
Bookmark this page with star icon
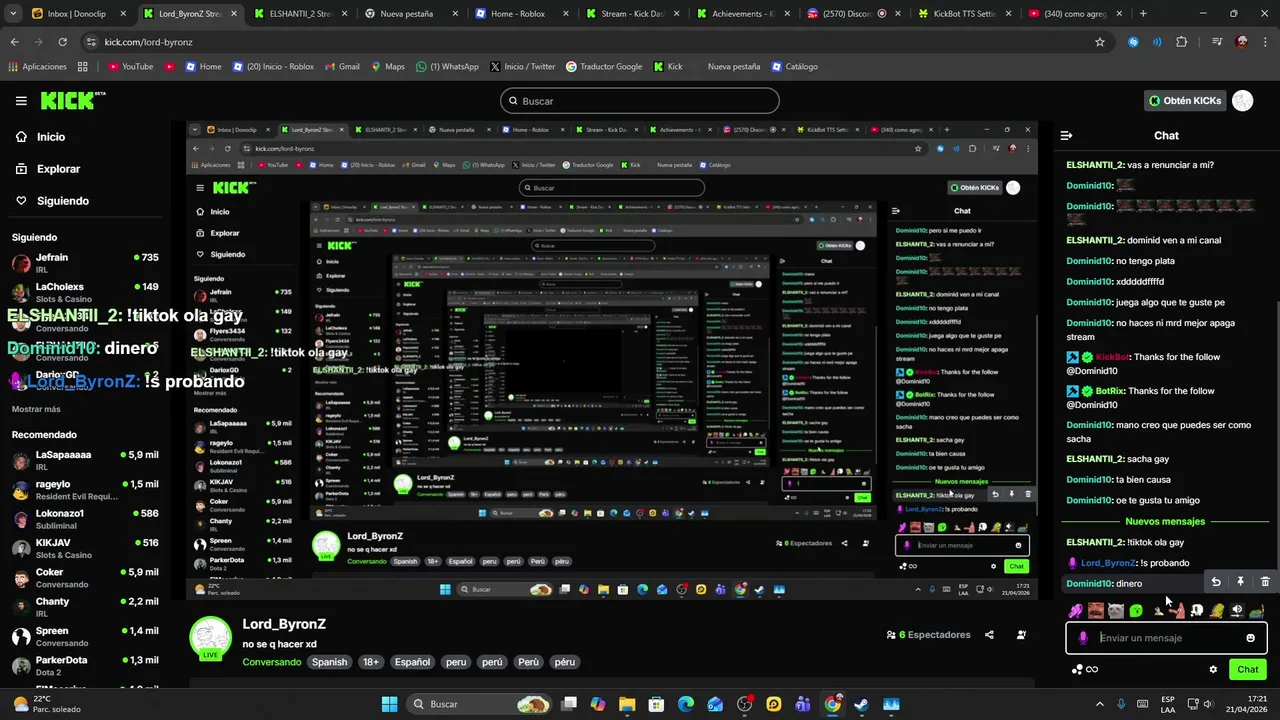tap(1100, 42)
